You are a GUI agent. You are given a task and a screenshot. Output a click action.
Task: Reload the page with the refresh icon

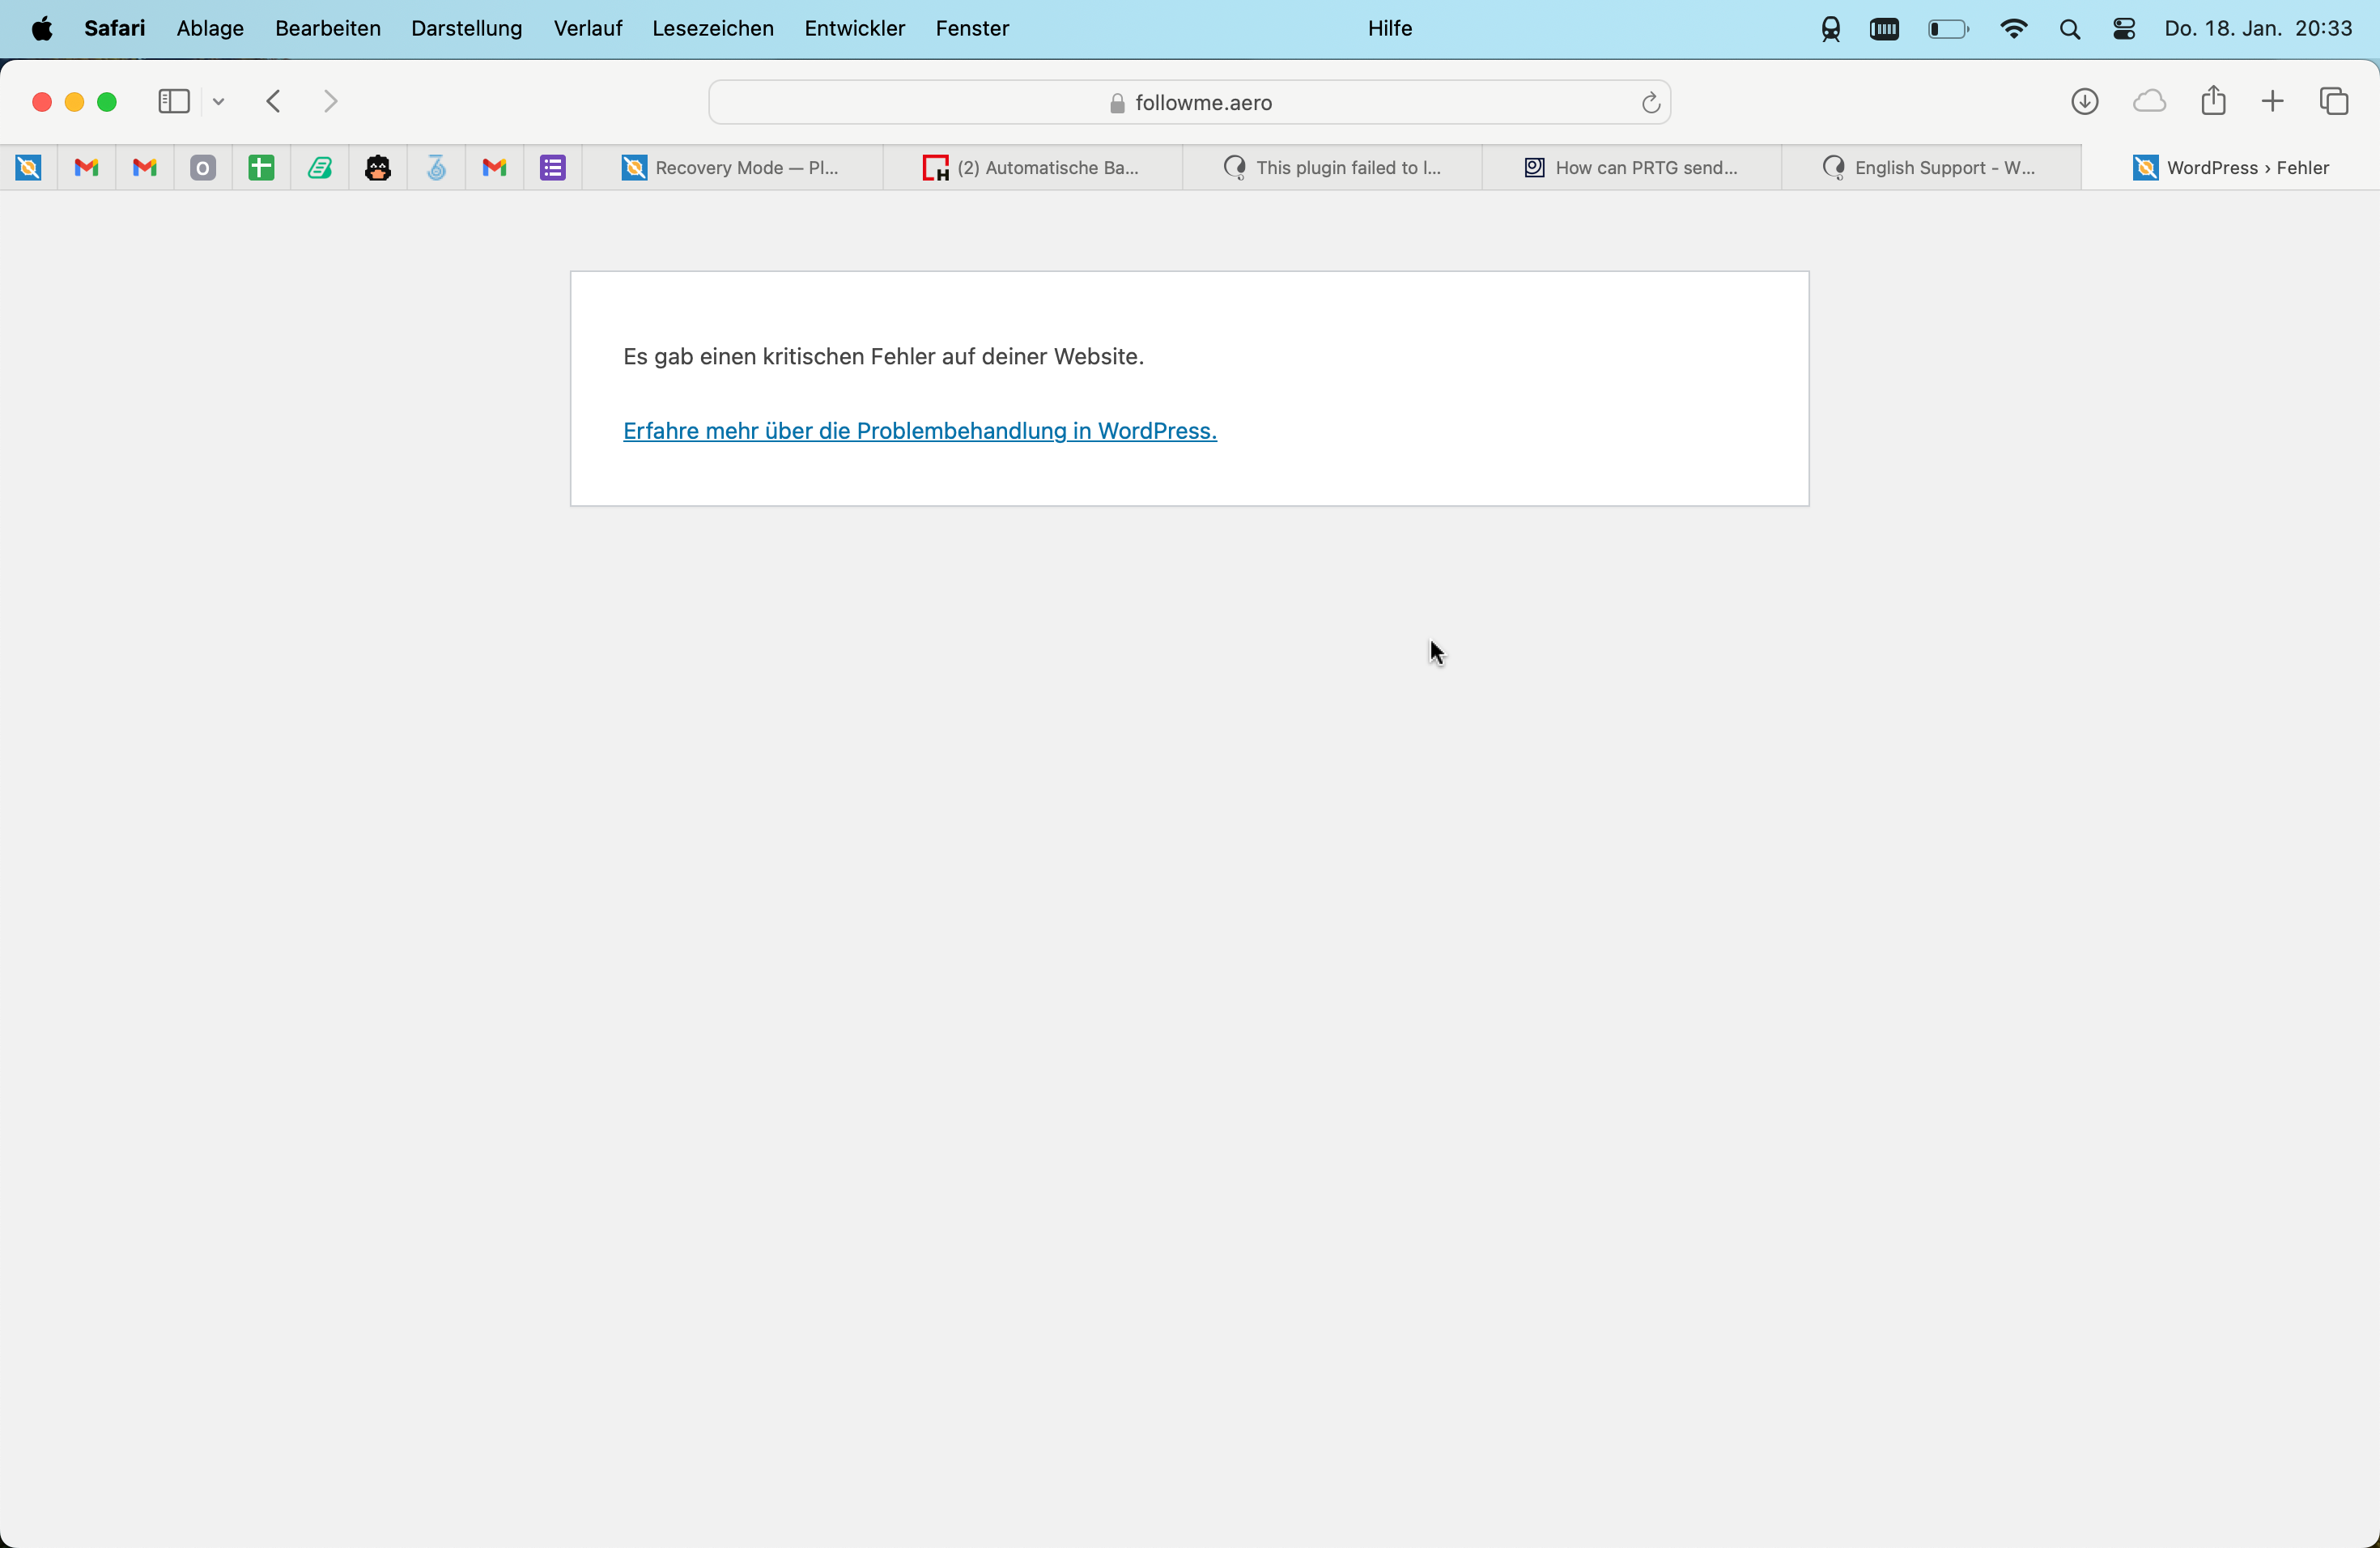tap(1651, 103)
